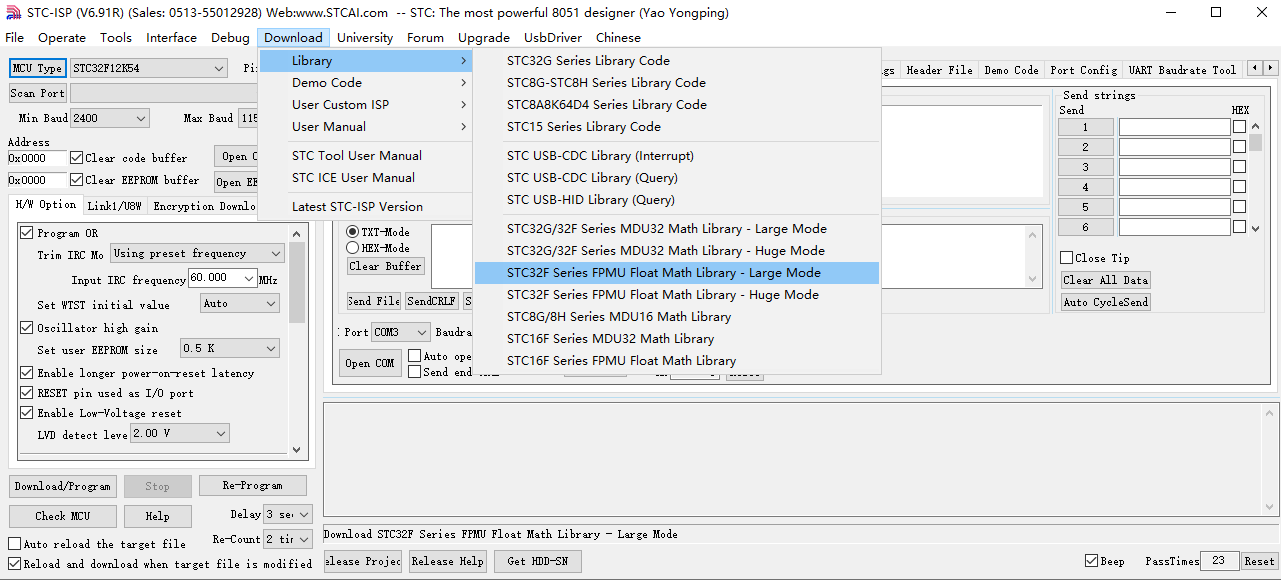
Task: Click the Scan Port button
Action: click(37, 93)
